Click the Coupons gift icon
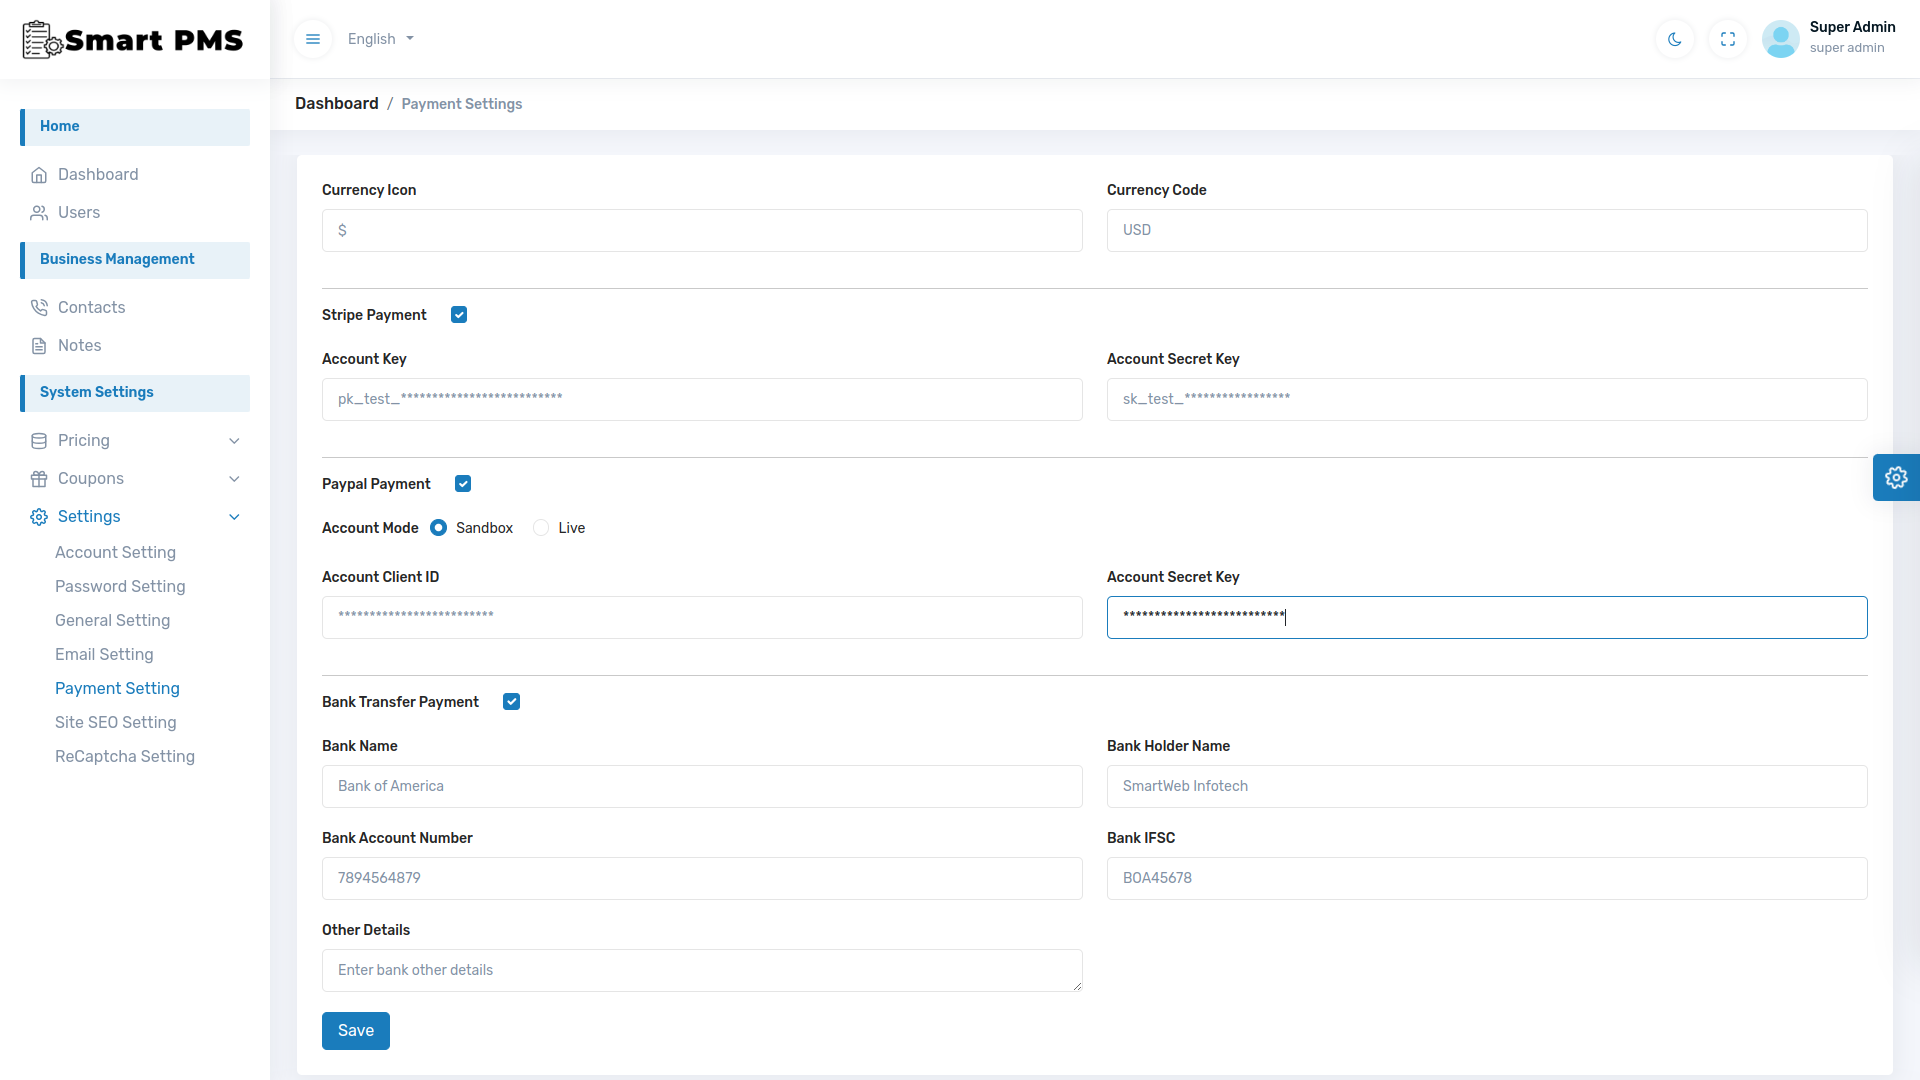This screenshot has width=1920, height=1080. [x=39, y=479]
